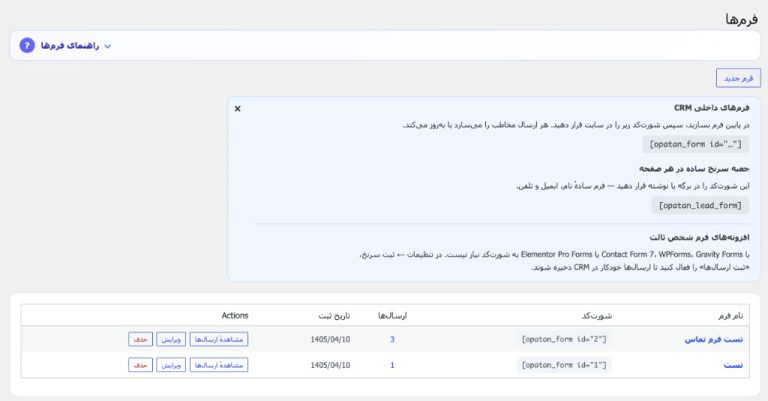
Task: View submissions for the تست form
Action: (219, 365)
